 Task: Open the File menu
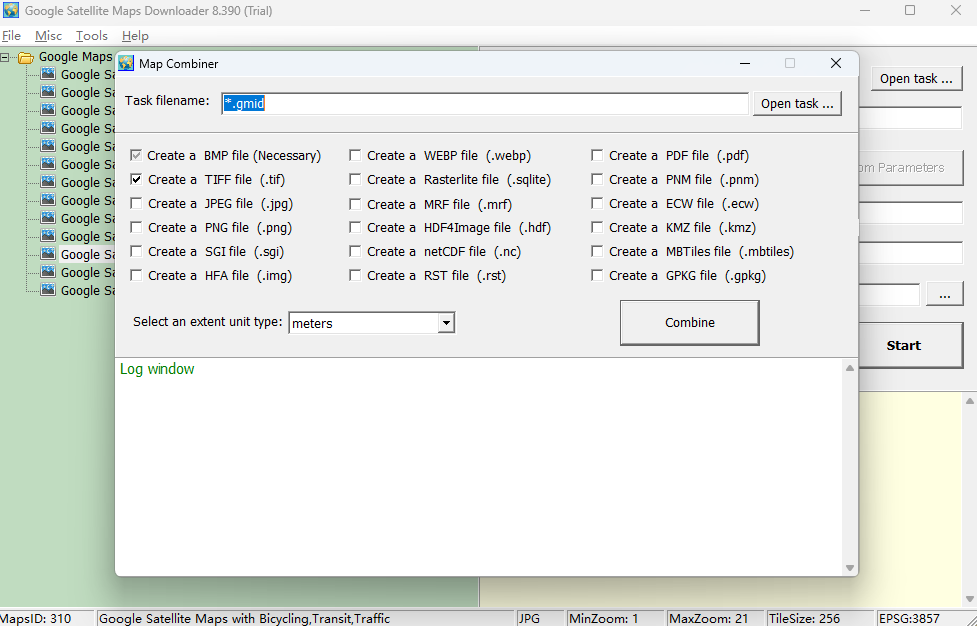(x=11, y=35)
